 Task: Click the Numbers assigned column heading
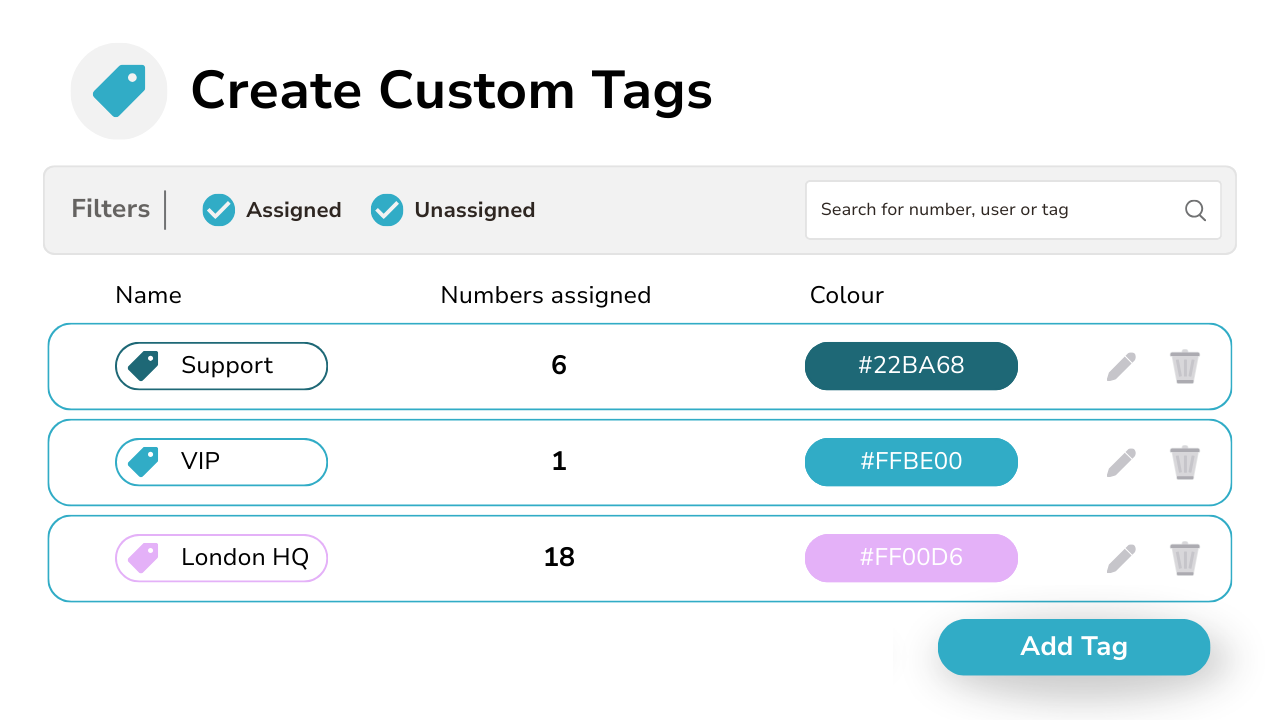(x=545, y=295)
